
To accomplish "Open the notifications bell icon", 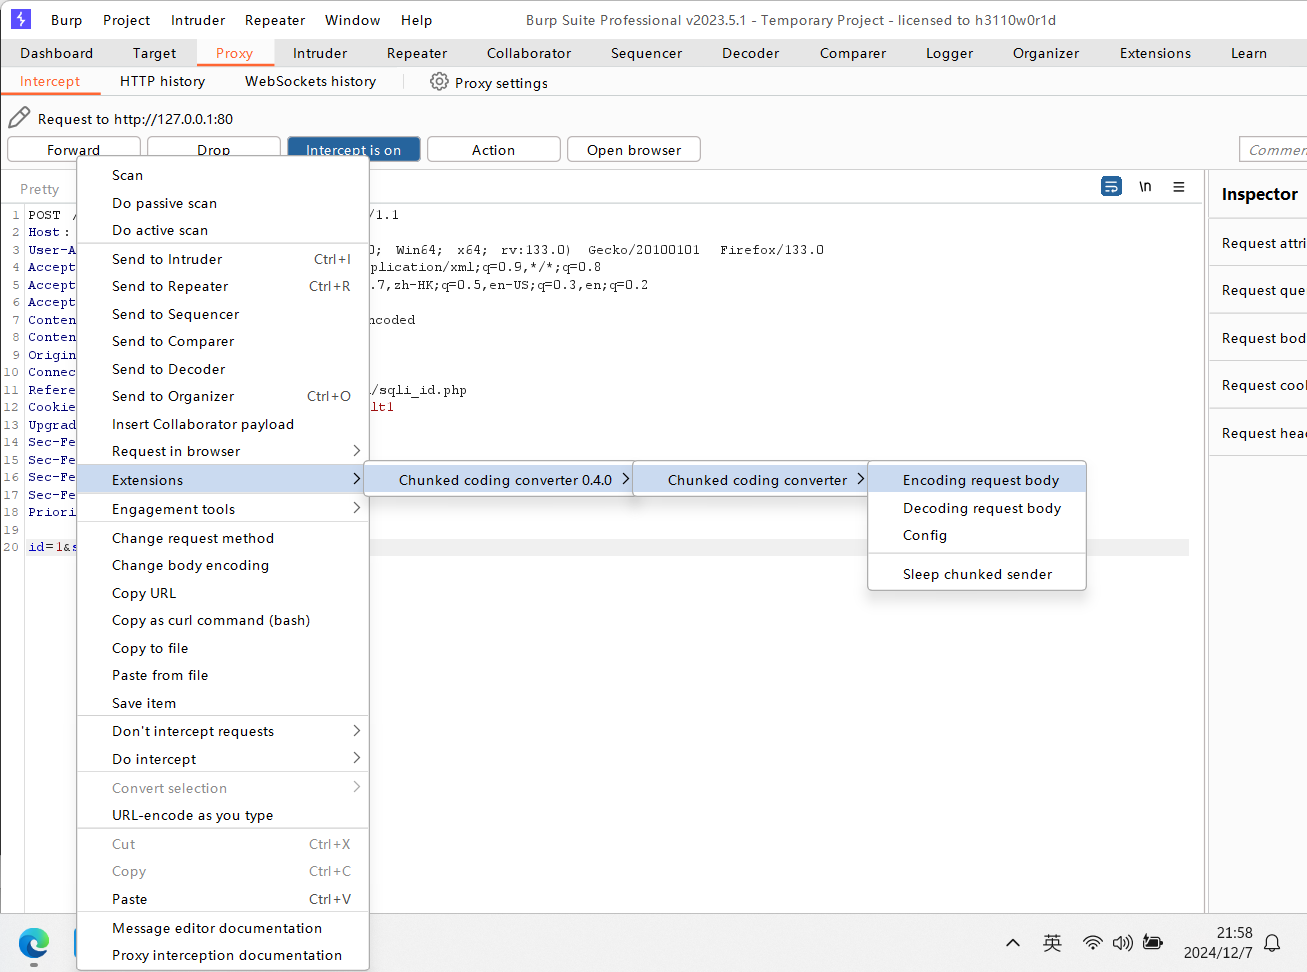I will click(x=1273, y=942).
